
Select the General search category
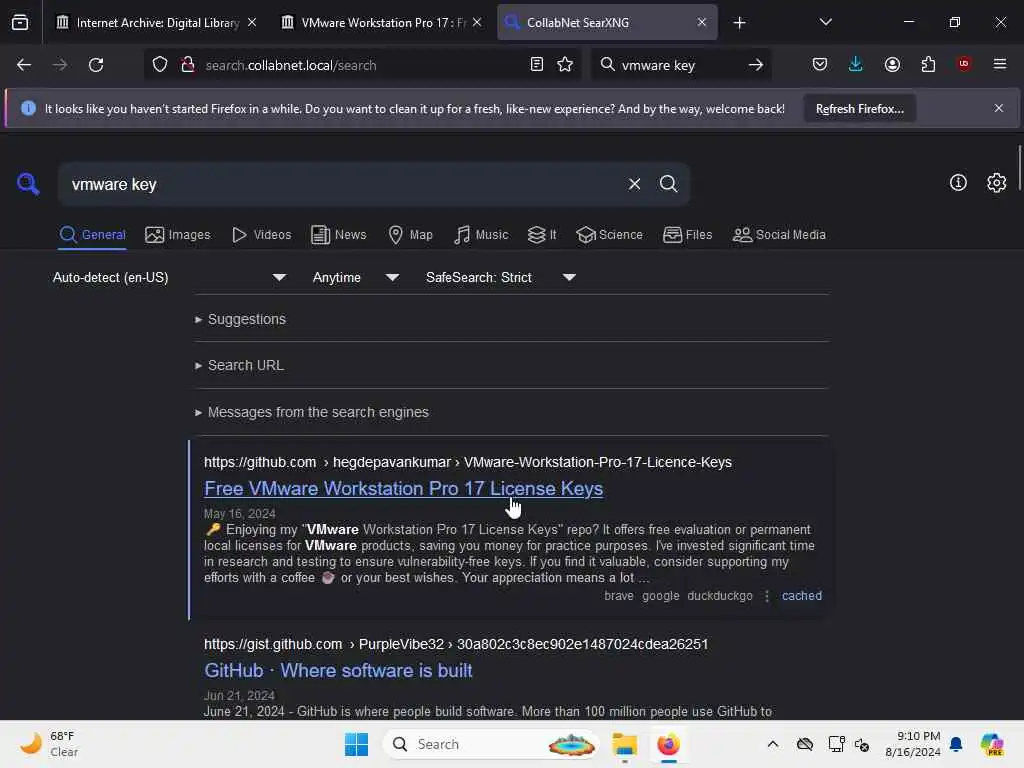pos(93,234)
